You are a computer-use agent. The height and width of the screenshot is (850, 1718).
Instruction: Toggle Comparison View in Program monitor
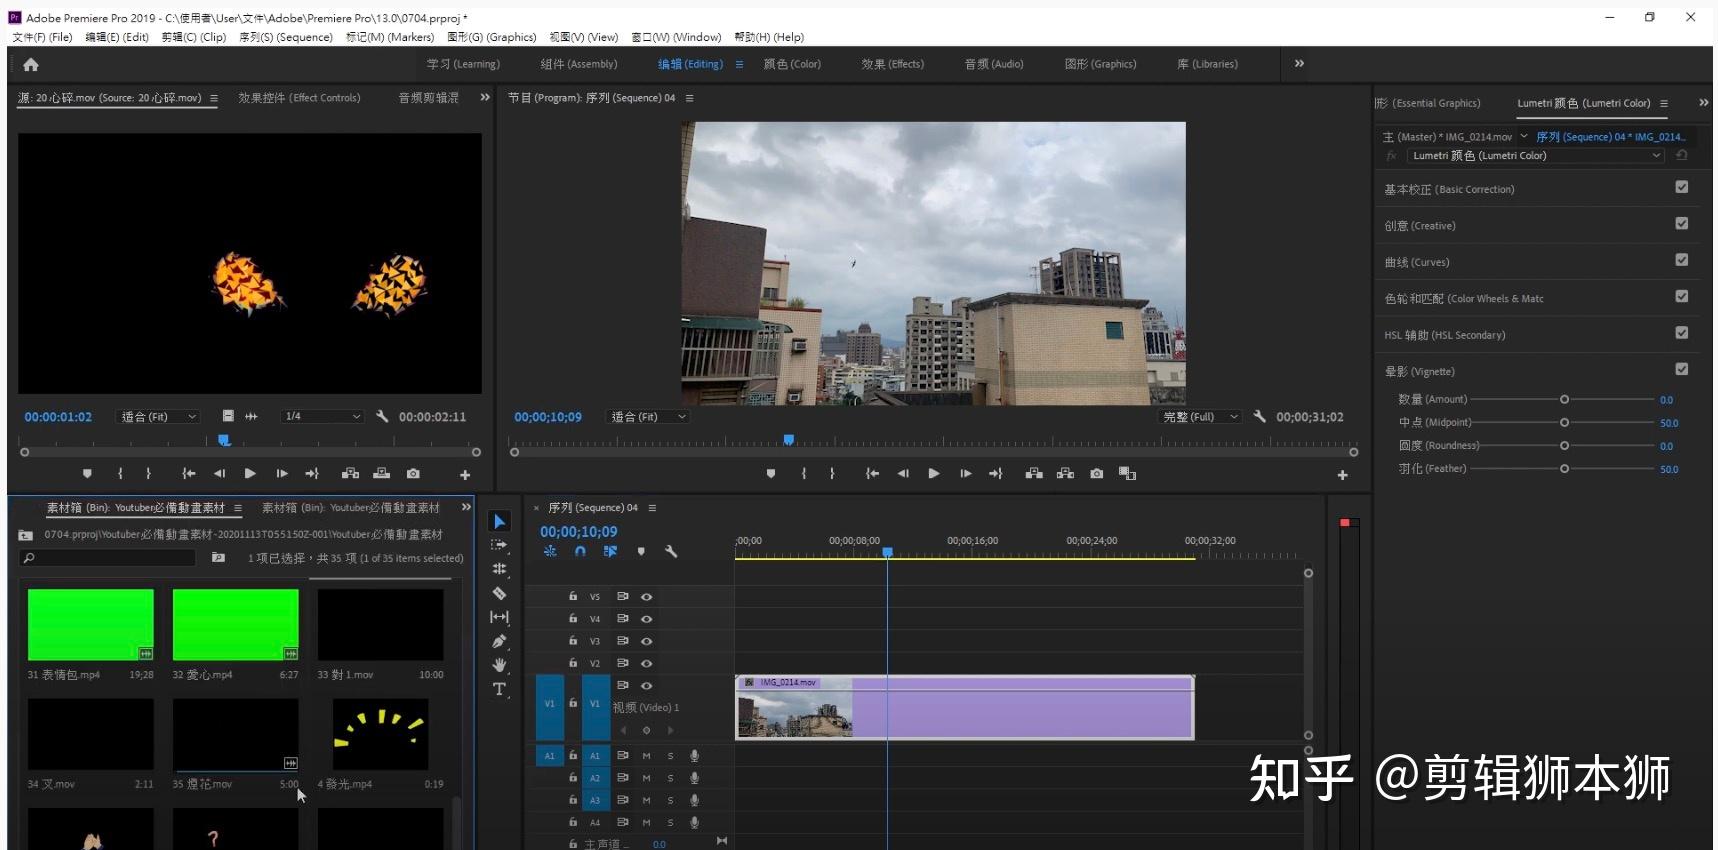coord(1128,474)
